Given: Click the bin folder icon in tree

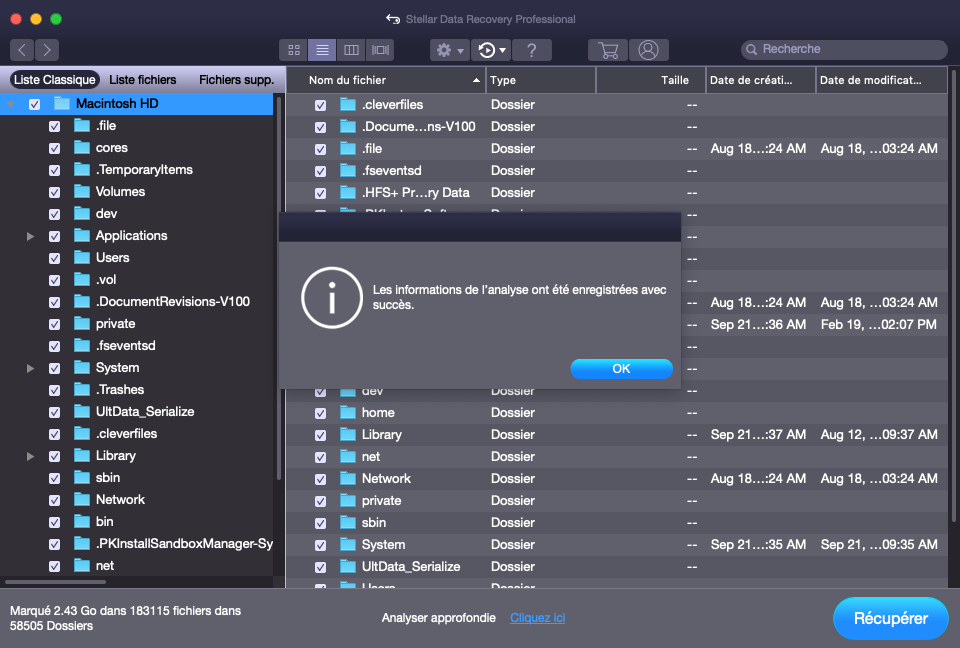Looking at the screenshot, I should (x=82, y=522).
